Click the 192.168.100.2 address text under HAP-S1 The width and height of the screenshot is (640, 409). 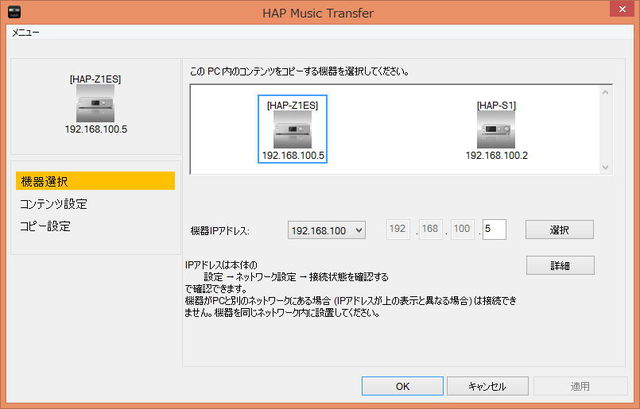coord(496,156)
